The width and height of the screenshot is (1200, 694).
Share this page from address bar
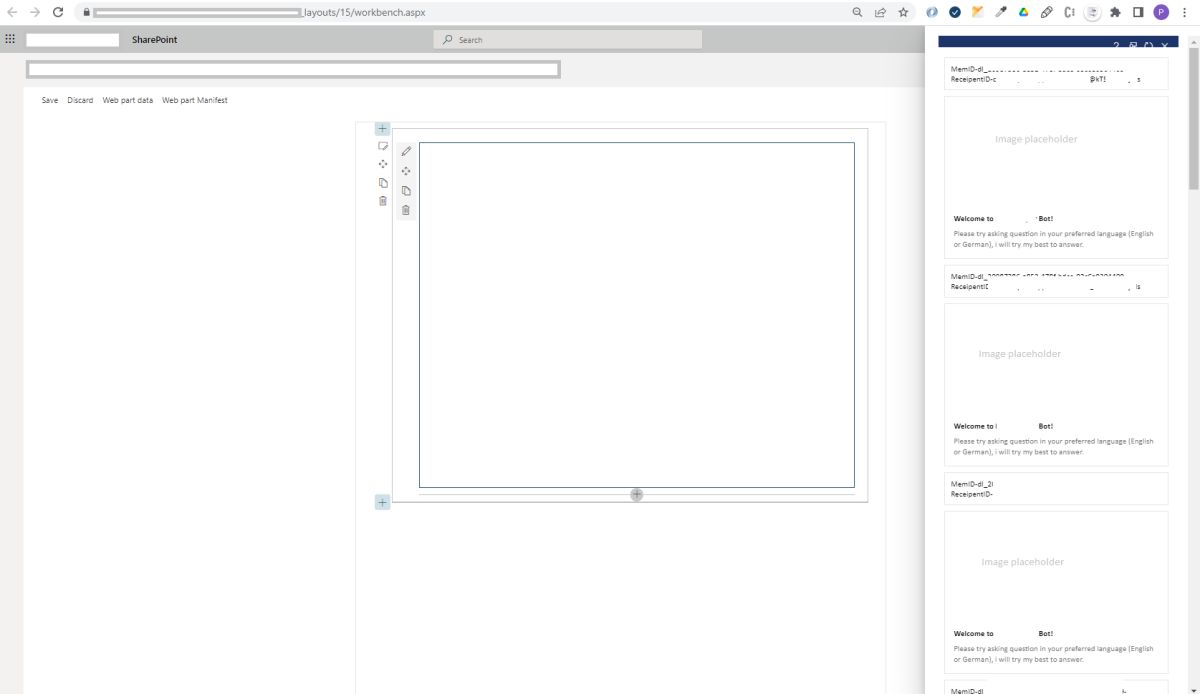pos(880,12)
